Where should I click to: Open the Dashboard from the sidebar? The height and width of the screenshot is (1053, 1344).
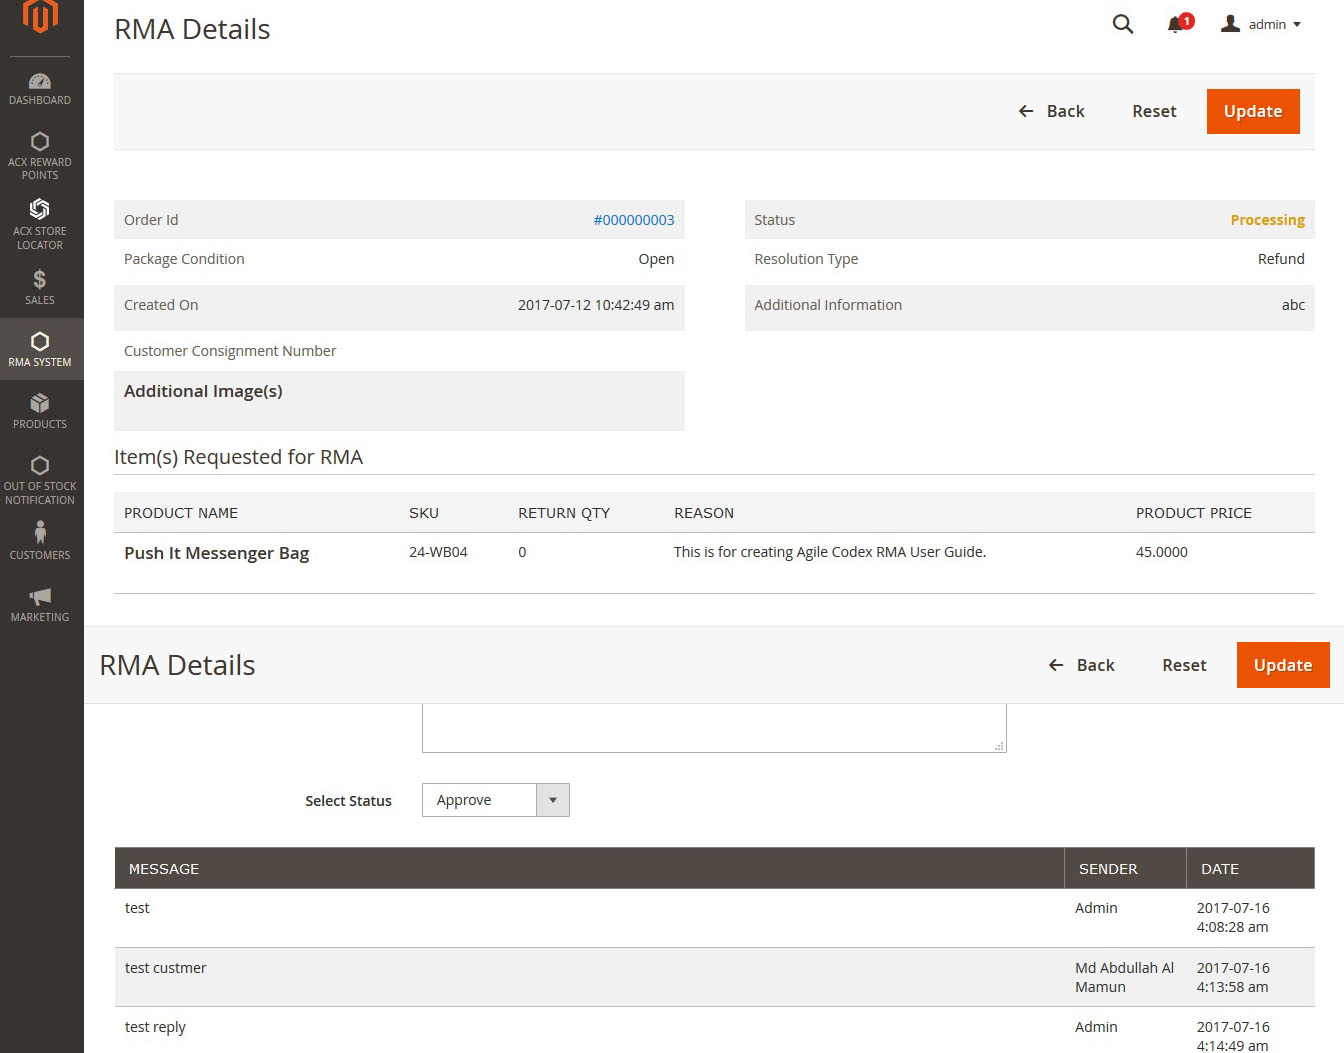coord(40,88)
